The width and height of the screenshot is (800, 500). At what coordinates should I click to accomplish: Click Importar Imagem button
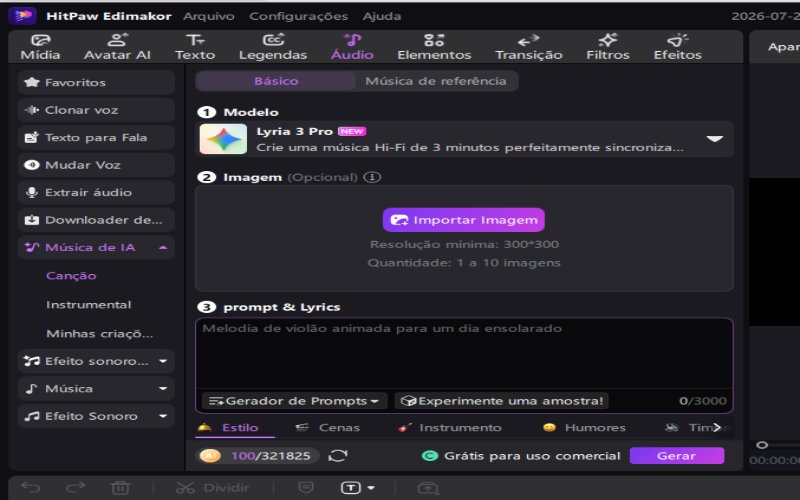(464, 220)
